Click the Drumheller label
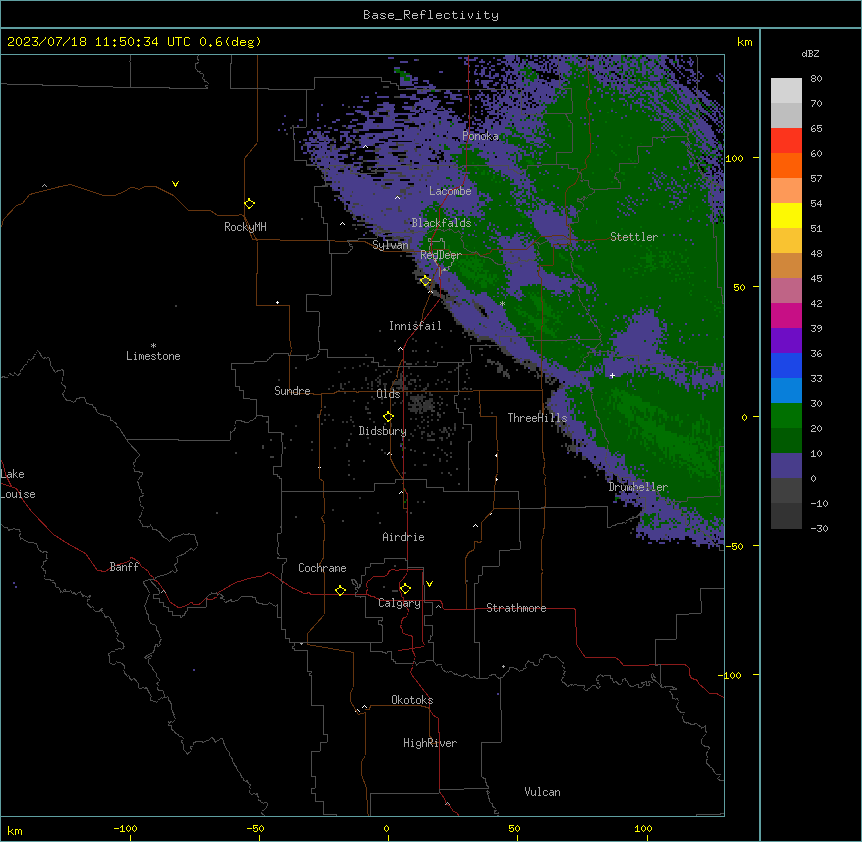 coord(638,487)
